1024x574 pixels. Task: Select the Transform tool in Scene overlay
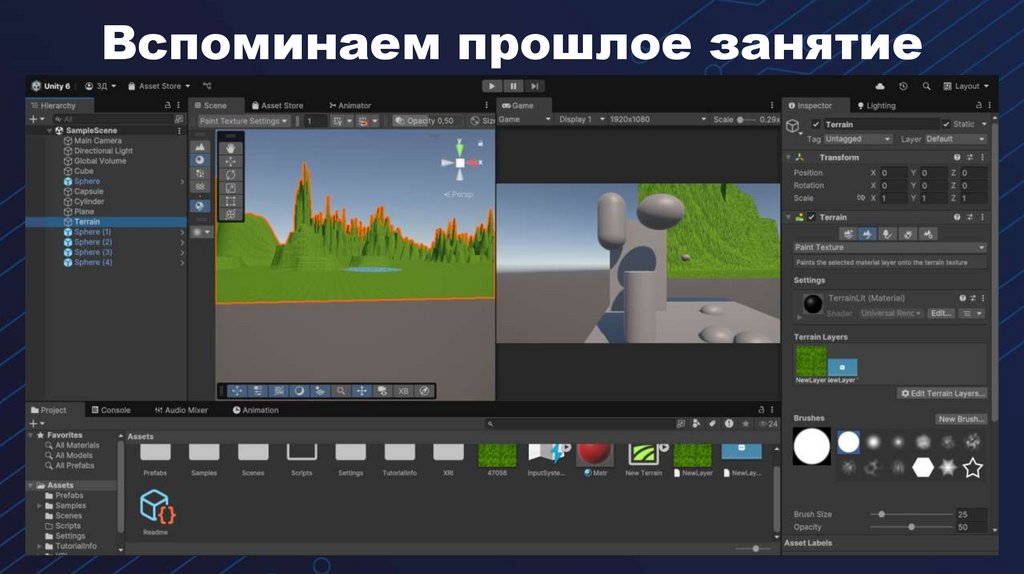(231, 214)
